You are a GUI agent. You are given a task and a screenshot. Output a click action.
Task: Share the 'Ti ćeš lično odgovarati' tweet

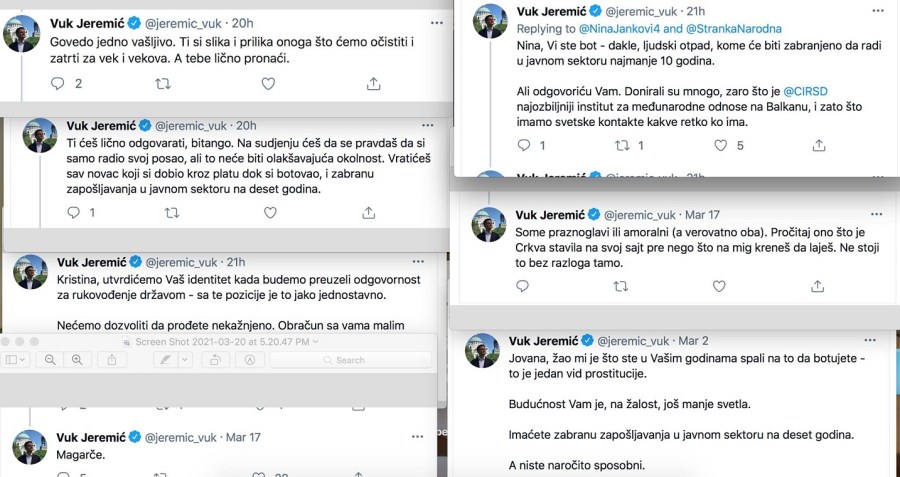[x=368, y=213]
